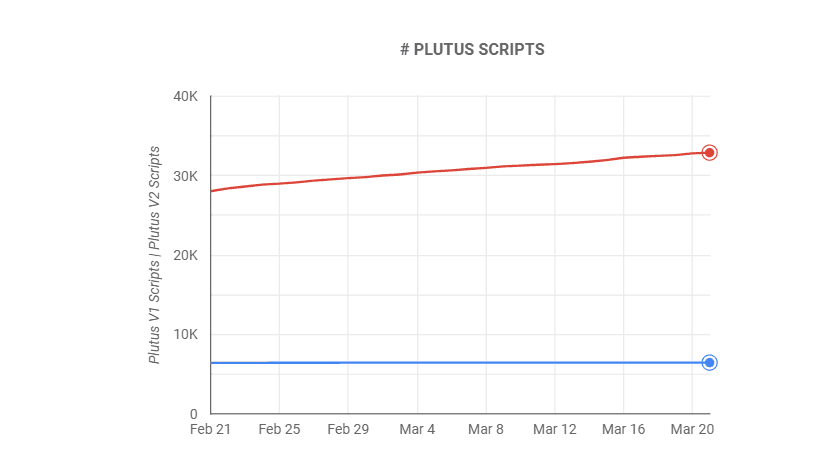Image resolution: width=824 pixels, height=474 pixels.
Task: Click the rotated Plutus V1 / V2 Scripts axis title
Action: pyautogui.click(x=155, y=254)
